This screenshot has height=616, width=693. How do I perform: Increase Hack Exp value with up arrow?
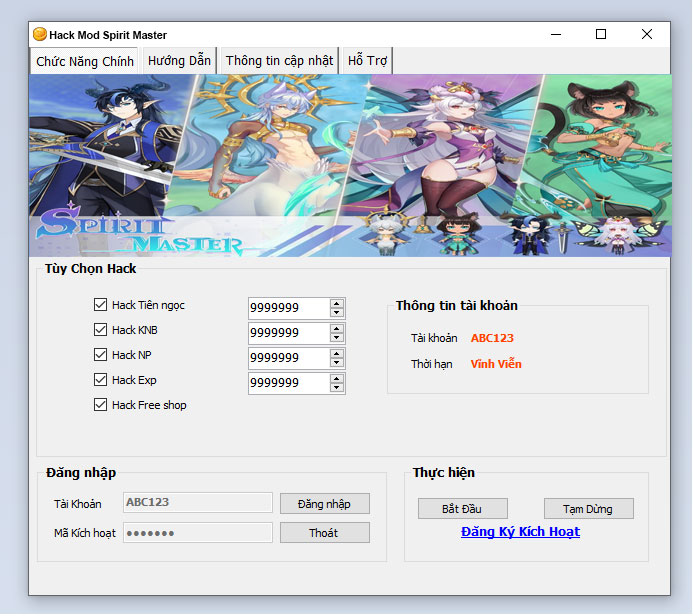[x=337, y=379]
